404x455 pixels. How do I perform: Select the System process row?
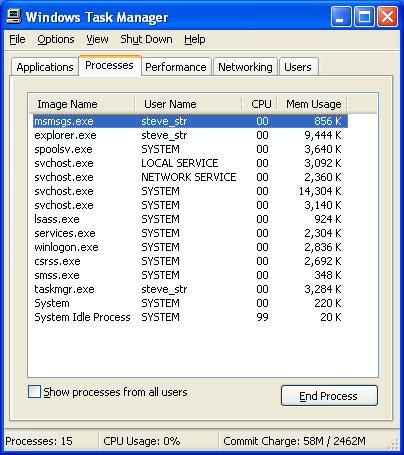click(190, 303)
